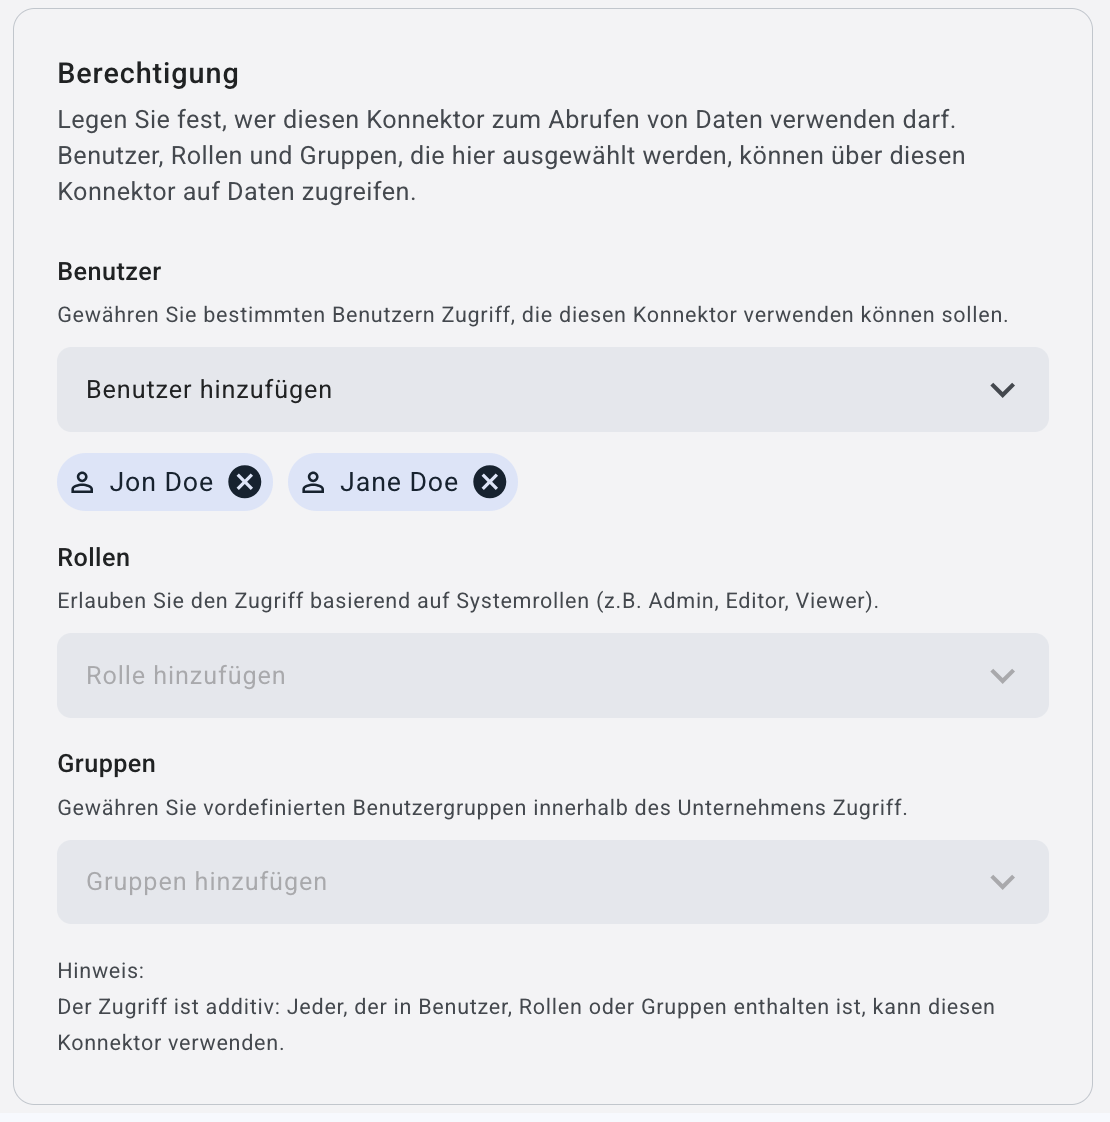Open the 'Rolle hinzufügen' placeholder dropdown
This screenshot has width=1110, height=1122.
tap(186, 676)
